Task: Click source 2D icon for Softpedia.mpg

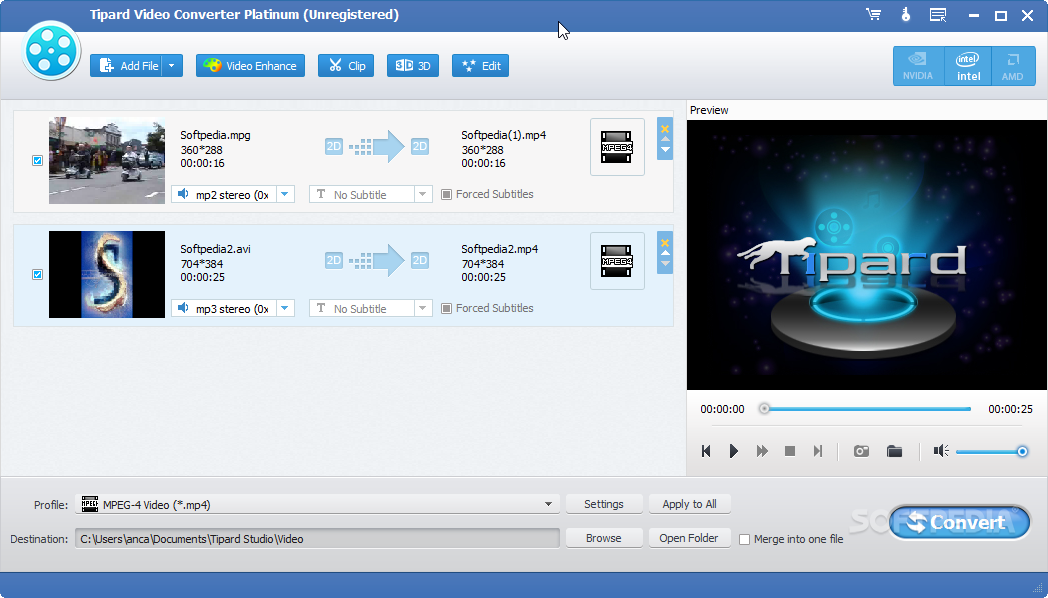Action: [334, 146]
